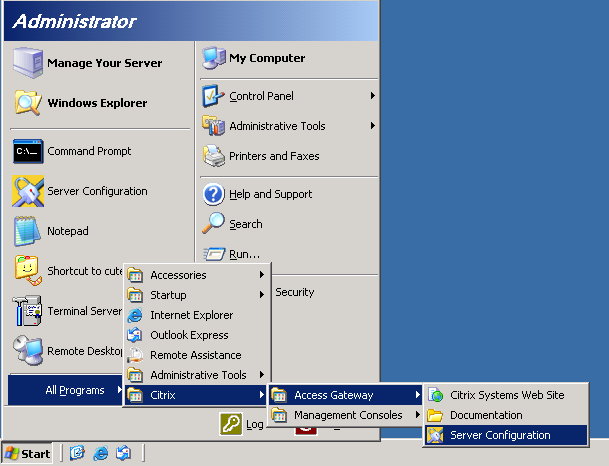Click the Log Off key icon

(231, 424)
